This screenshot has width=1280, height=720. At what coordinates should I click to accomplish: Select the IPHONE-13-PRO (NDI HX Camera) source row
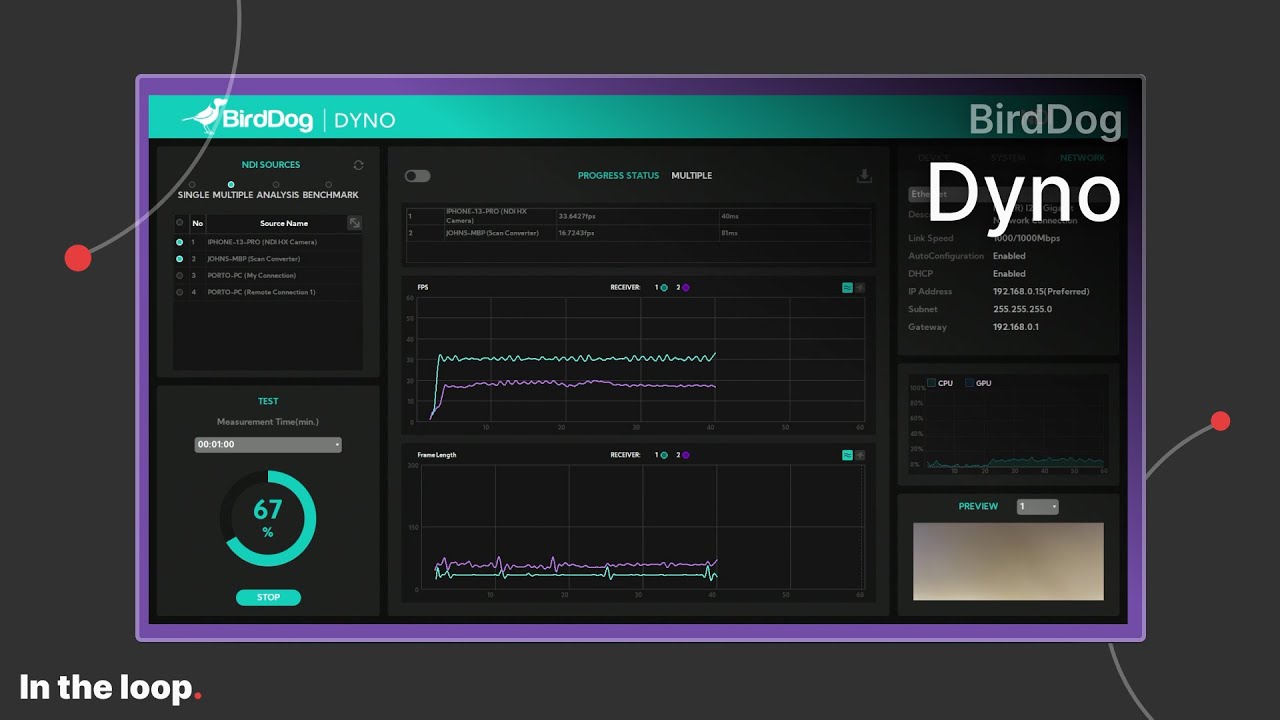point(268,242)
